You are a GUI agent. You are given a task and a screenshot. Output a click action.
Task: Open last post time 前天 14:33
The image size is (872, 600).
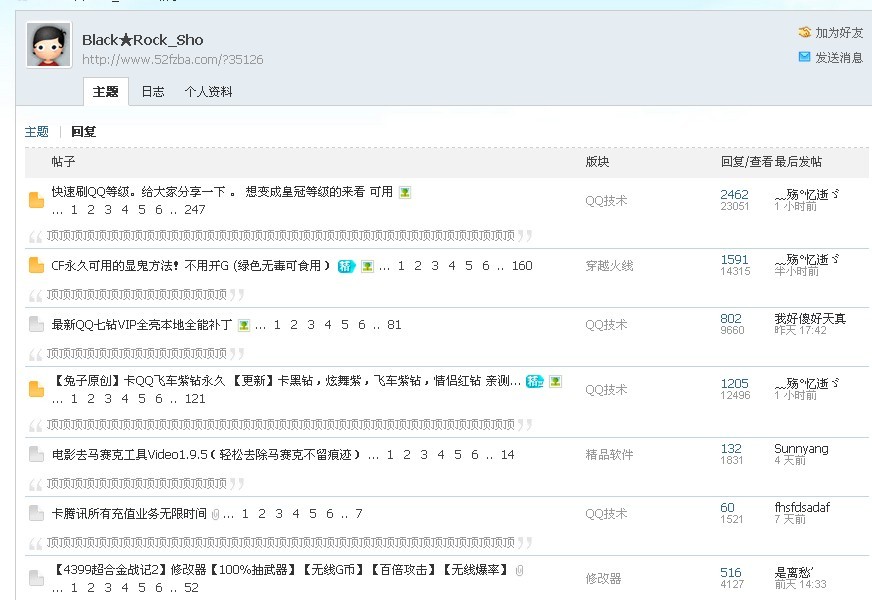pos(800,584)
